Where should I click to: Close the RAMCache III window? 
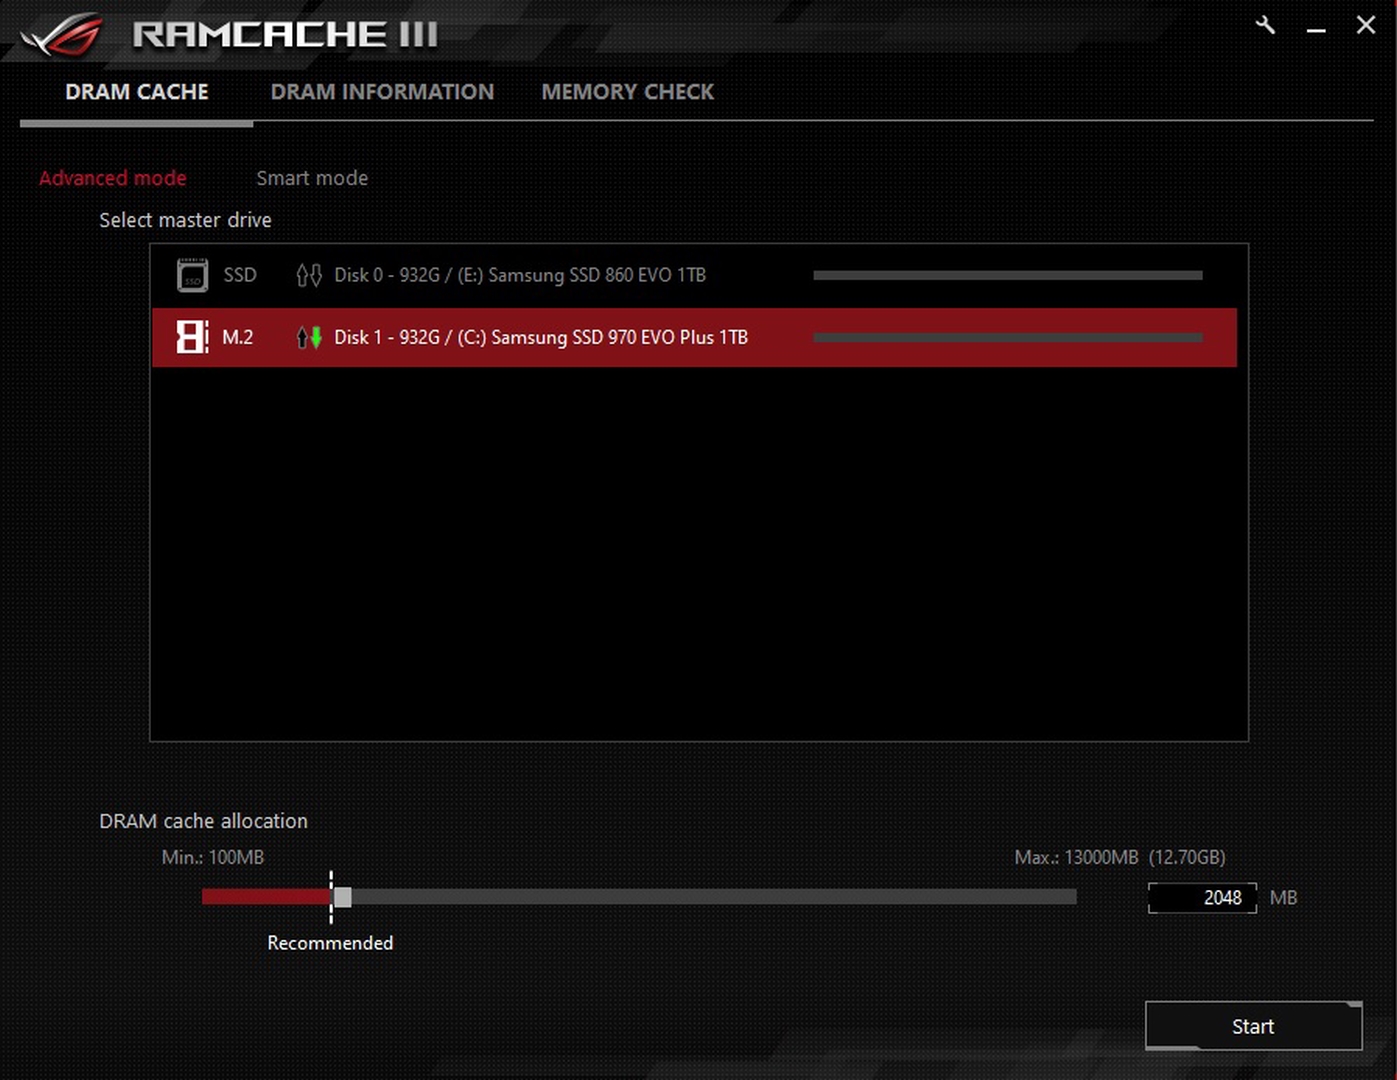1365,25
